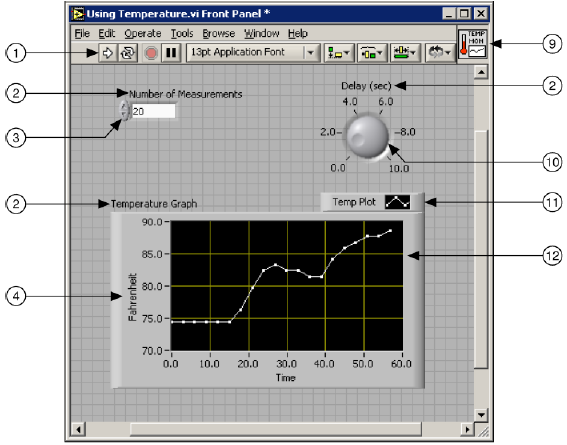This screenshot has width=567, height=445.
Task: Open the Browse menu
Action: (219, 34)
